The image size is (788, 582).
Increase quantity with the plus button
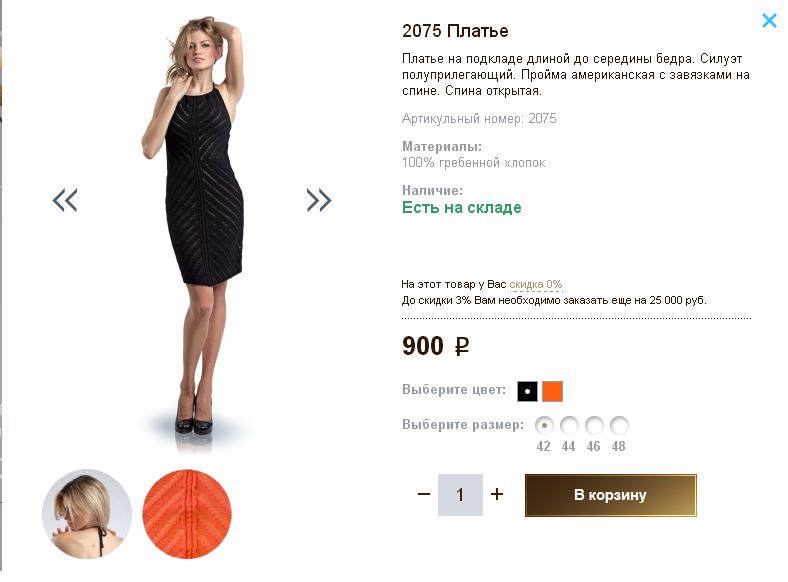(497, 494)
